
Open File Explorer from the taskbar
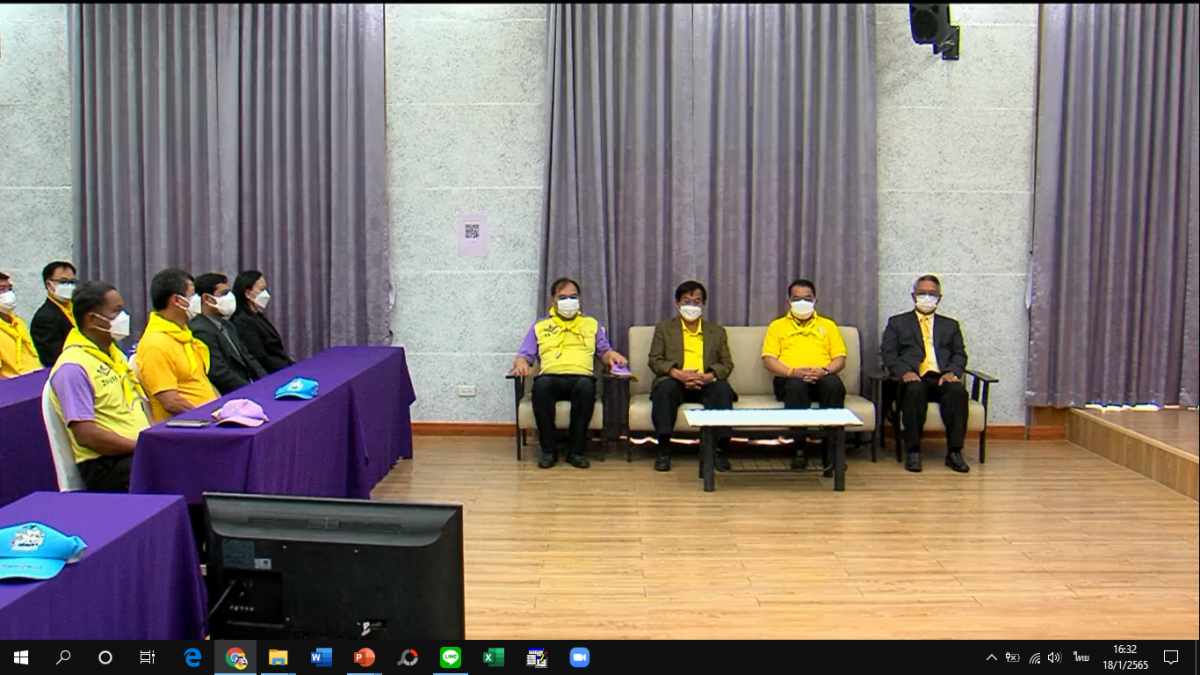pos(278,657)
